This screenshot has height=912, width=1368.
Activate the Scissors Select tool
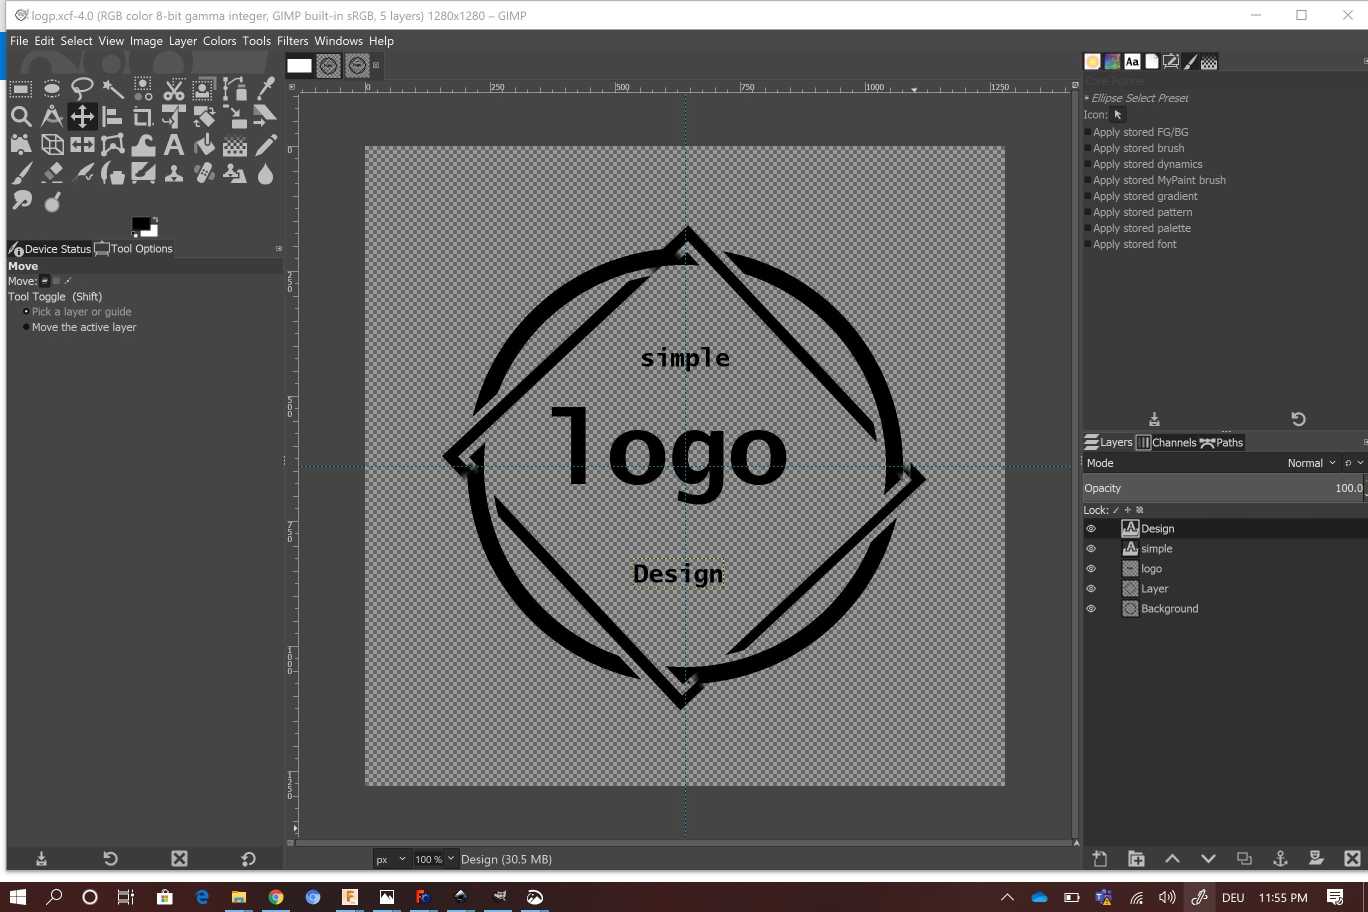pos(174,89)
